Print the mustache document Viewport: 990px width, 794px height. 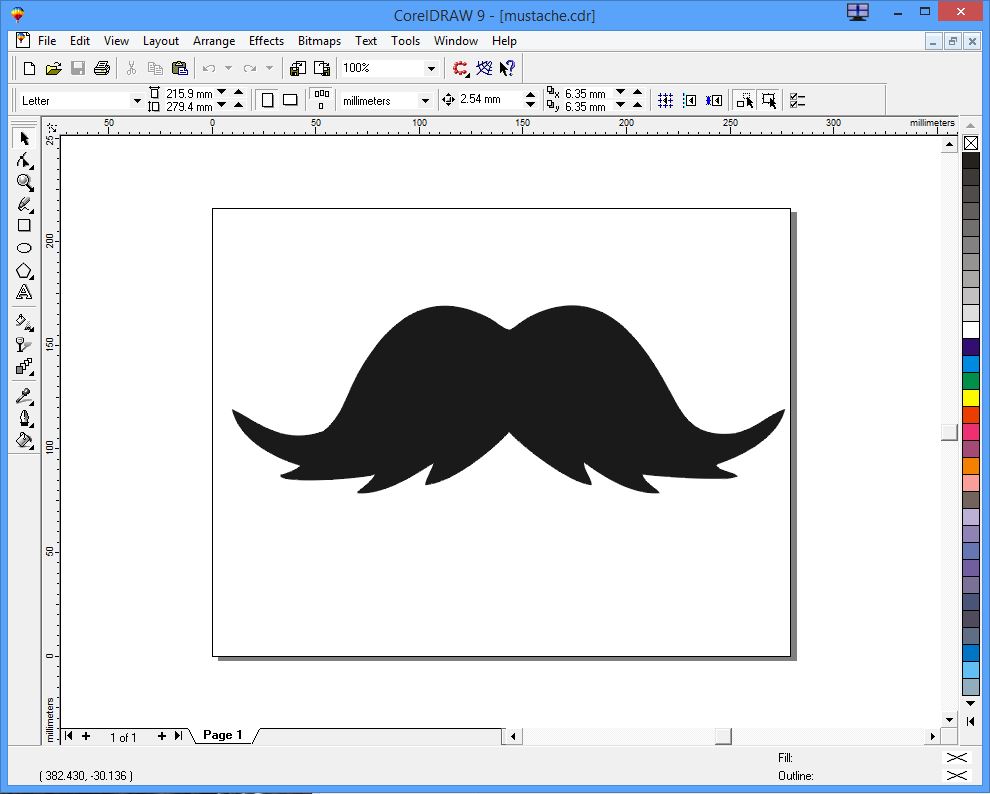(x=101, y=68)
